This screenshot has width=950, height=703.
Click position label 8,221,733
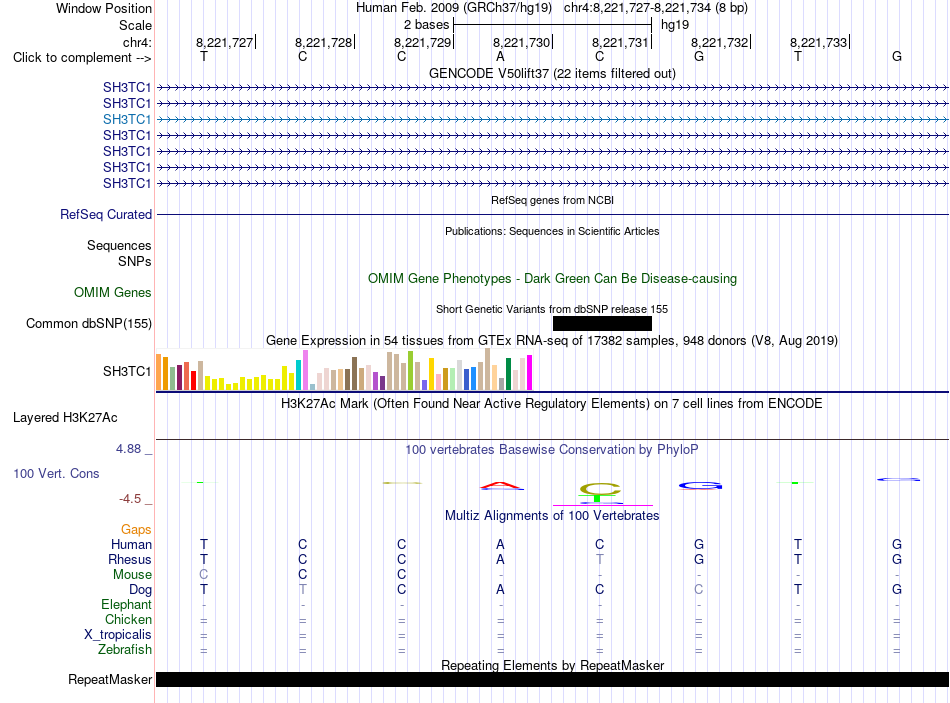tap(819, 42)
